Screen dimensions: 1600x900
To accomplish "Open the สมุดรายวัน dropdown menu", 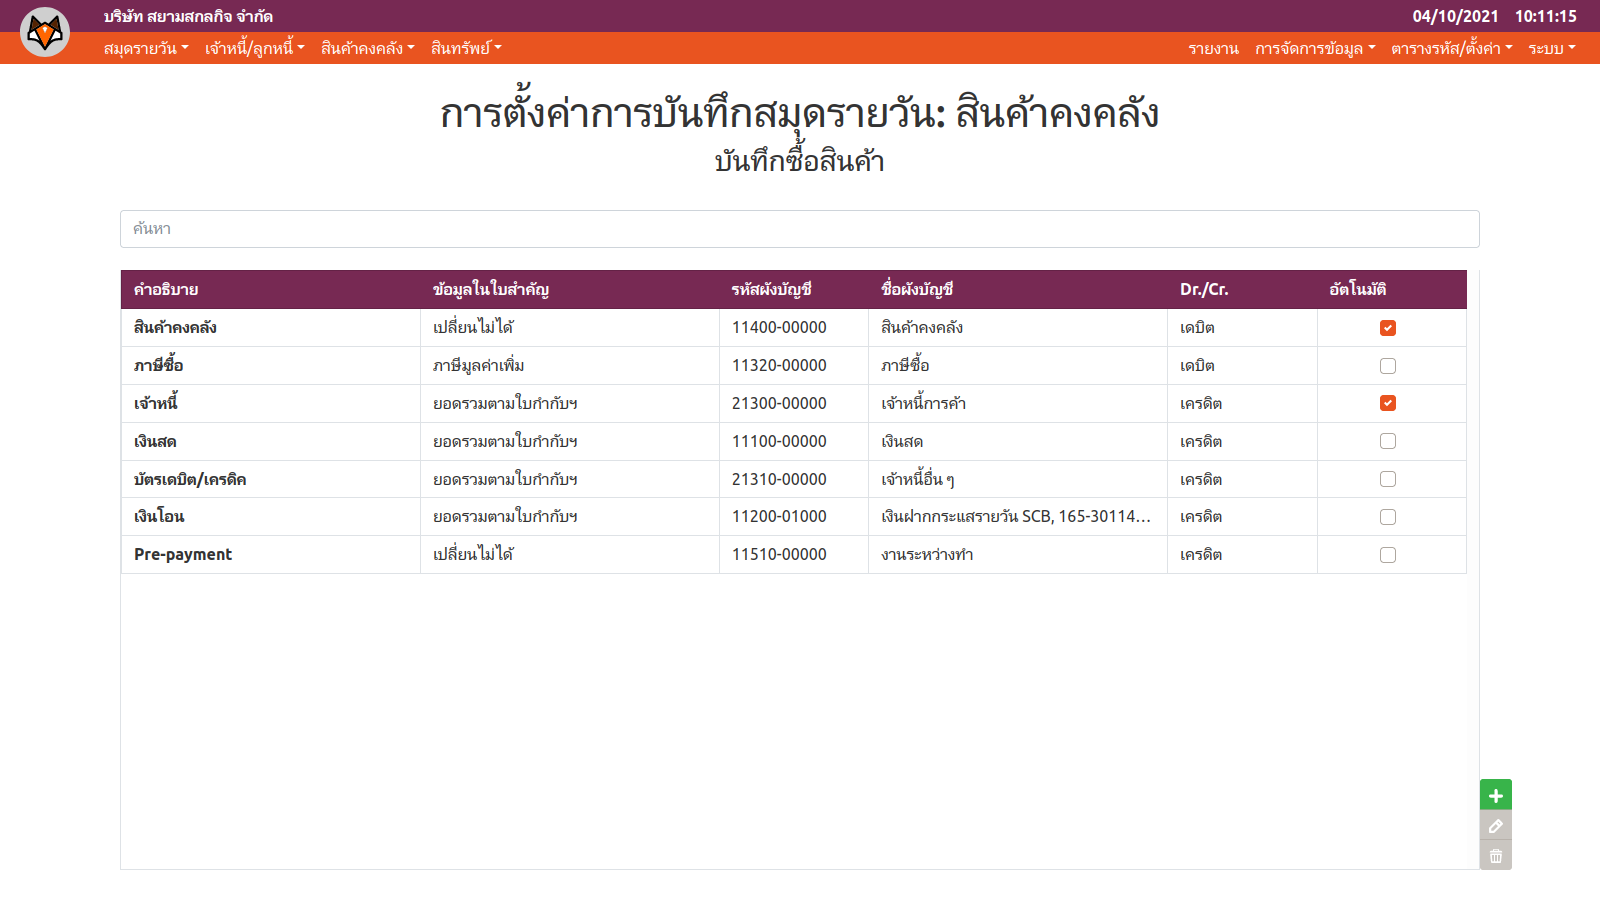I will click(x=146, y=48).
